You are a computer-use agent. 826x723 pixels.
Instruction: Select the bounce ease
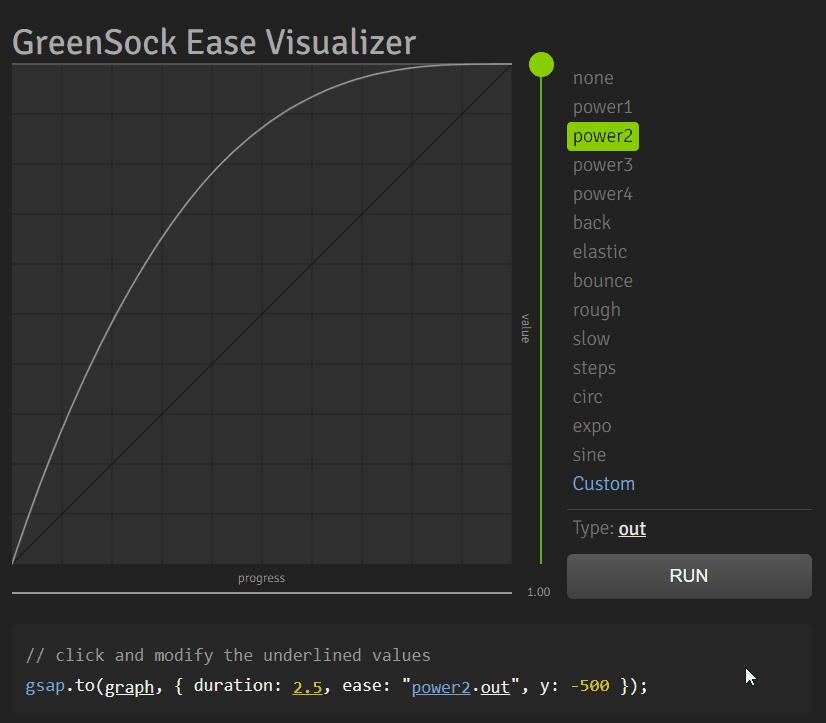(602, 281)
